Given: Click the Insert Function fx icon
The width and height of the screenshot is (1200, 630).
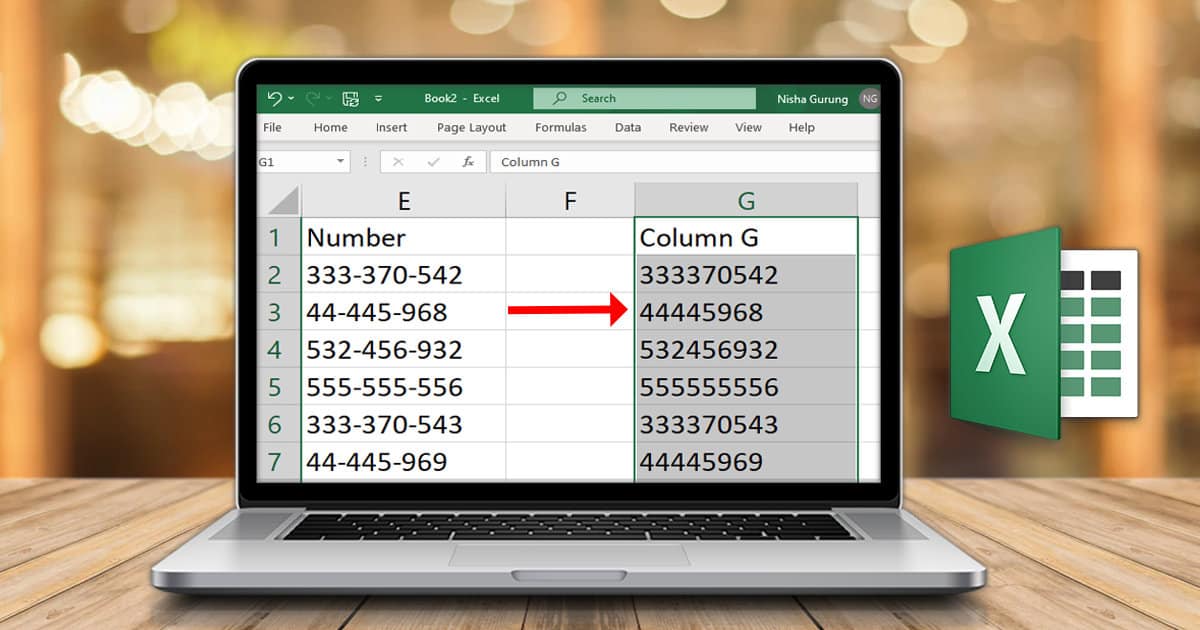Looking at the screenshot, I should pyautogui.click(x=468, y=161).
